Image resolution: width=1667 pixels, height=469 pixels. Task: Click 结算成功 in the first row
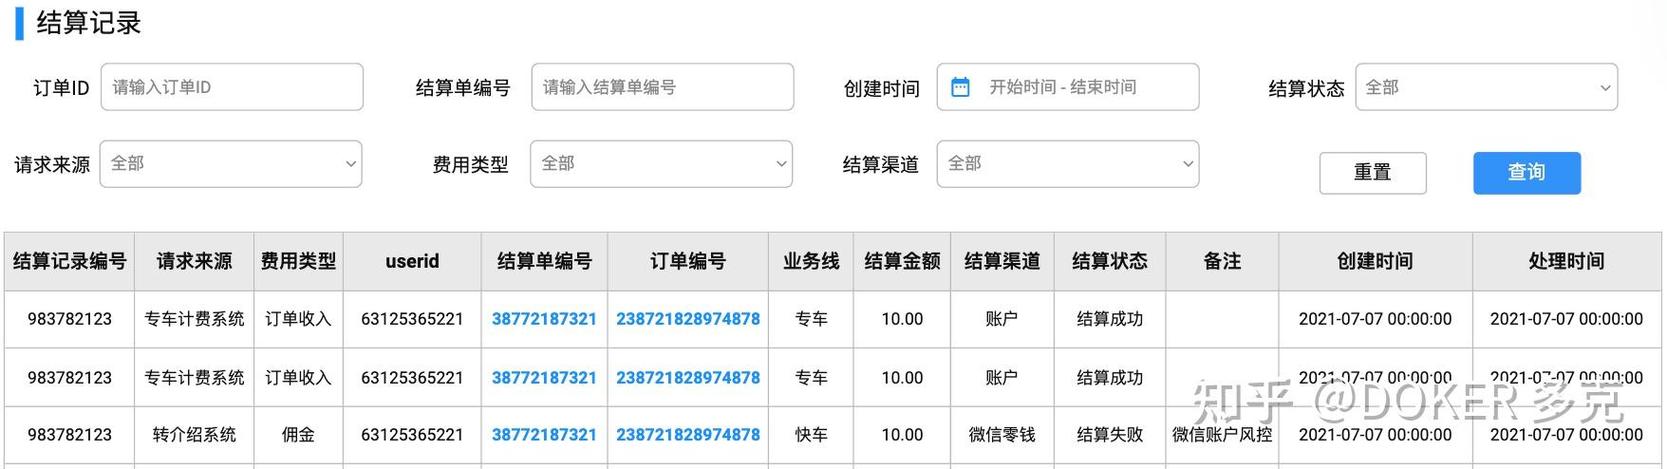pyautogui.click(x=1110, y=319)
